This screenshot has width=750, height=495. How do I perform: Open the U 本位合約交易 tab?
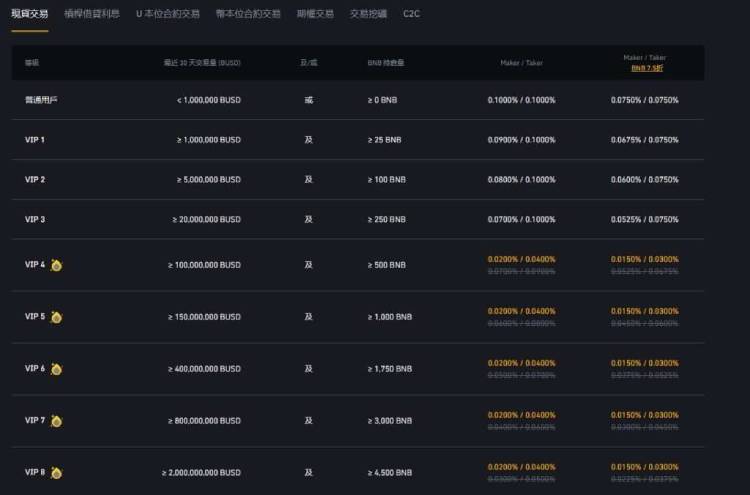coord(167,14)
